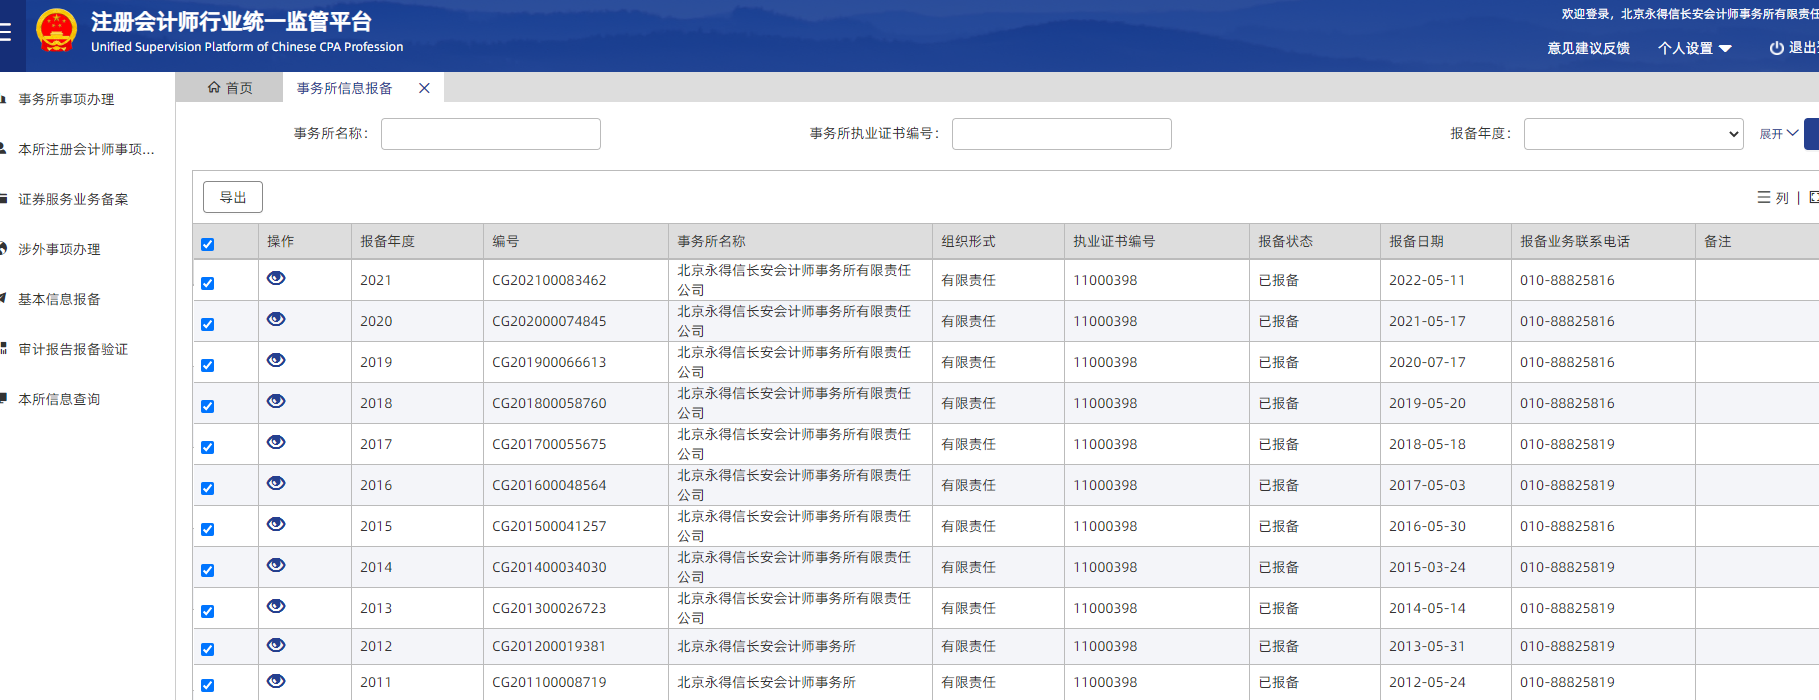Switch to the 首页 tab
Image resolution: width=1819 pixels, height=700 pixels.
[x=230, y=88]
